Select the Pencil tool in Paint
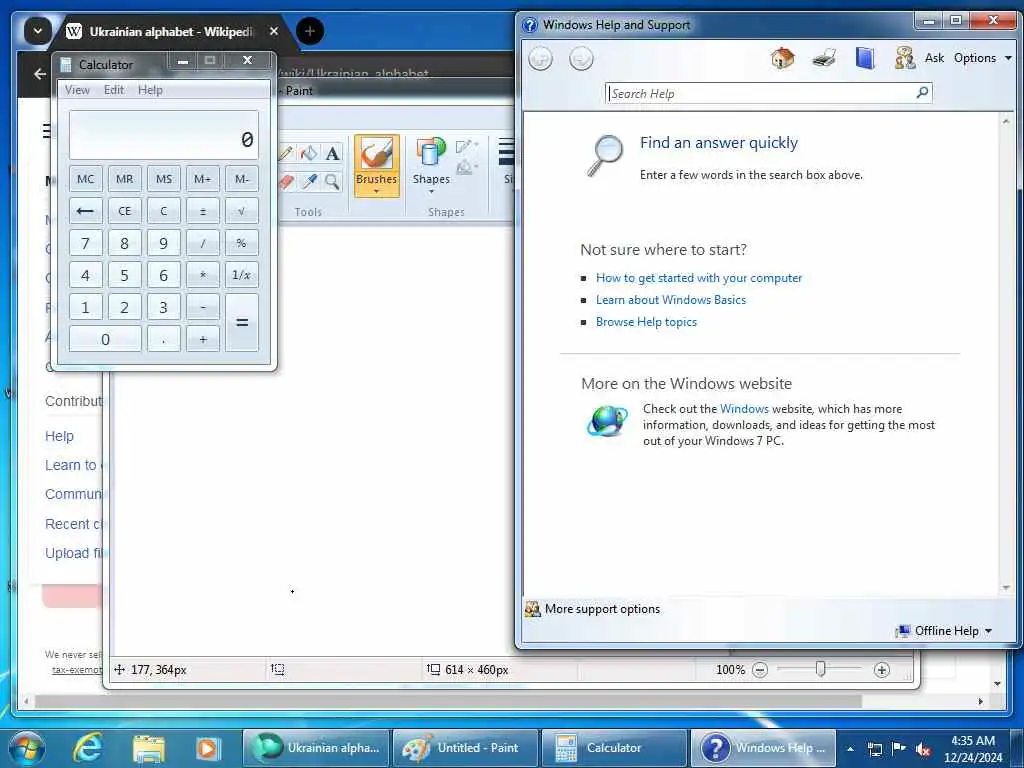The width and height of the screenshot is (1024, 768). click(x=285, y=153)
